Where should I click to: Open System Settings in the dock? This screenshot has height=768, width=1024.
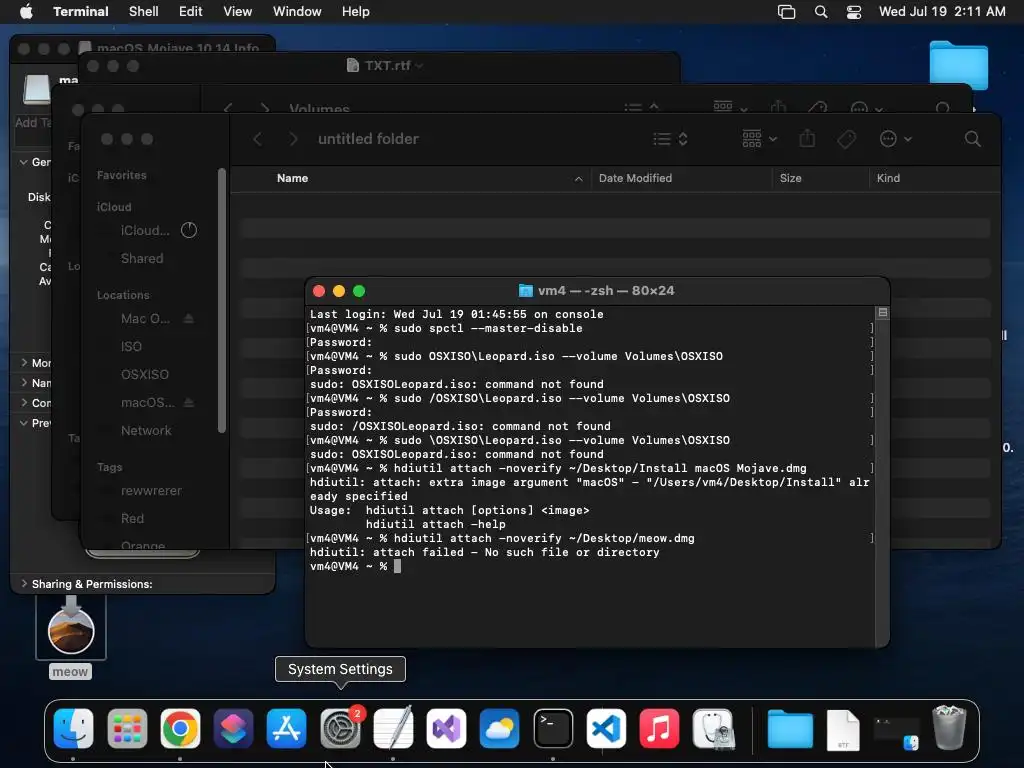pos(340,728)
